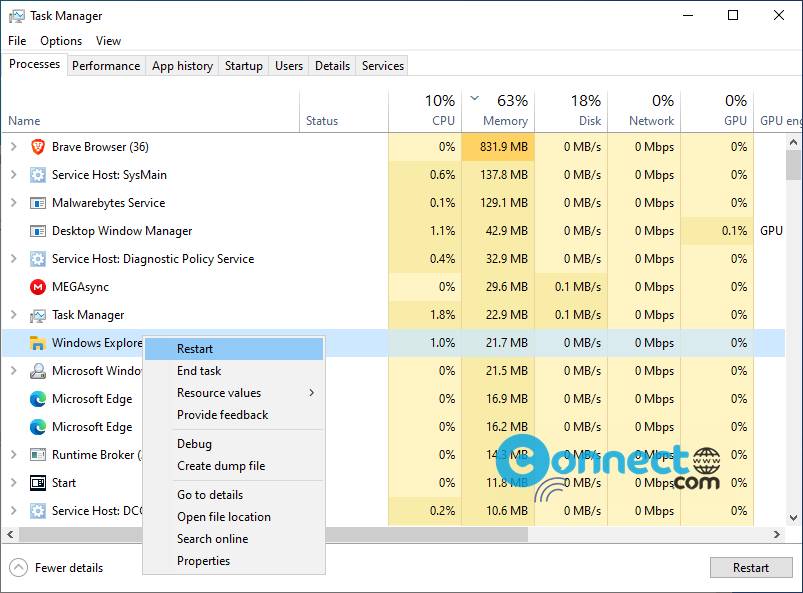The width and height of the screenshot is (803, 593).
Task: Click the Malwarebytes Service icon
Action: (38, 203)
